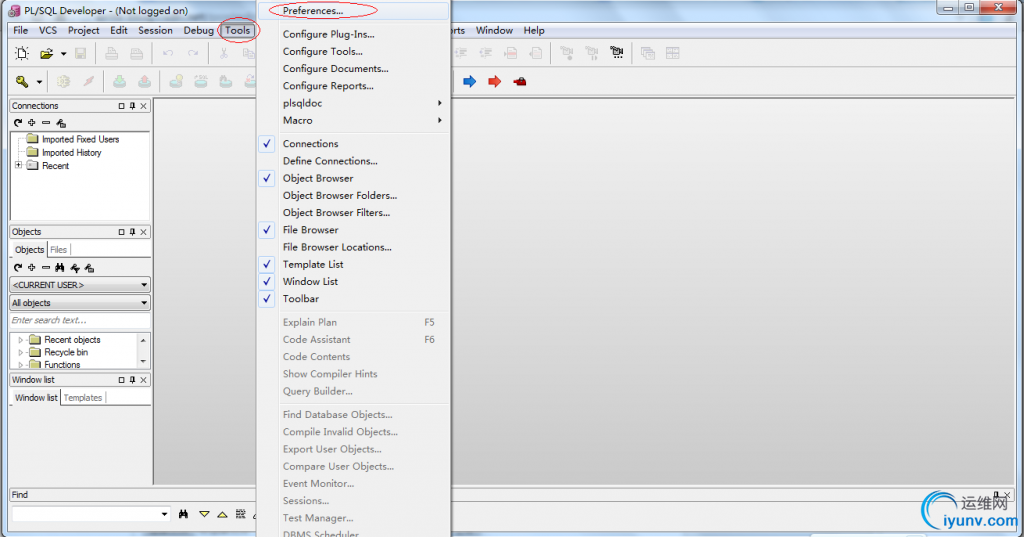Open the dropdown arrow next to key icon
Viewport: 1024px width, 537px height.
point(39,82)
